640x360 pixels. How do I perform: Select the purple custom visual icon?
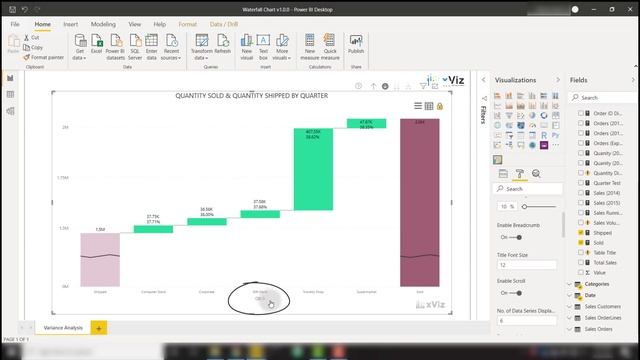544,145
